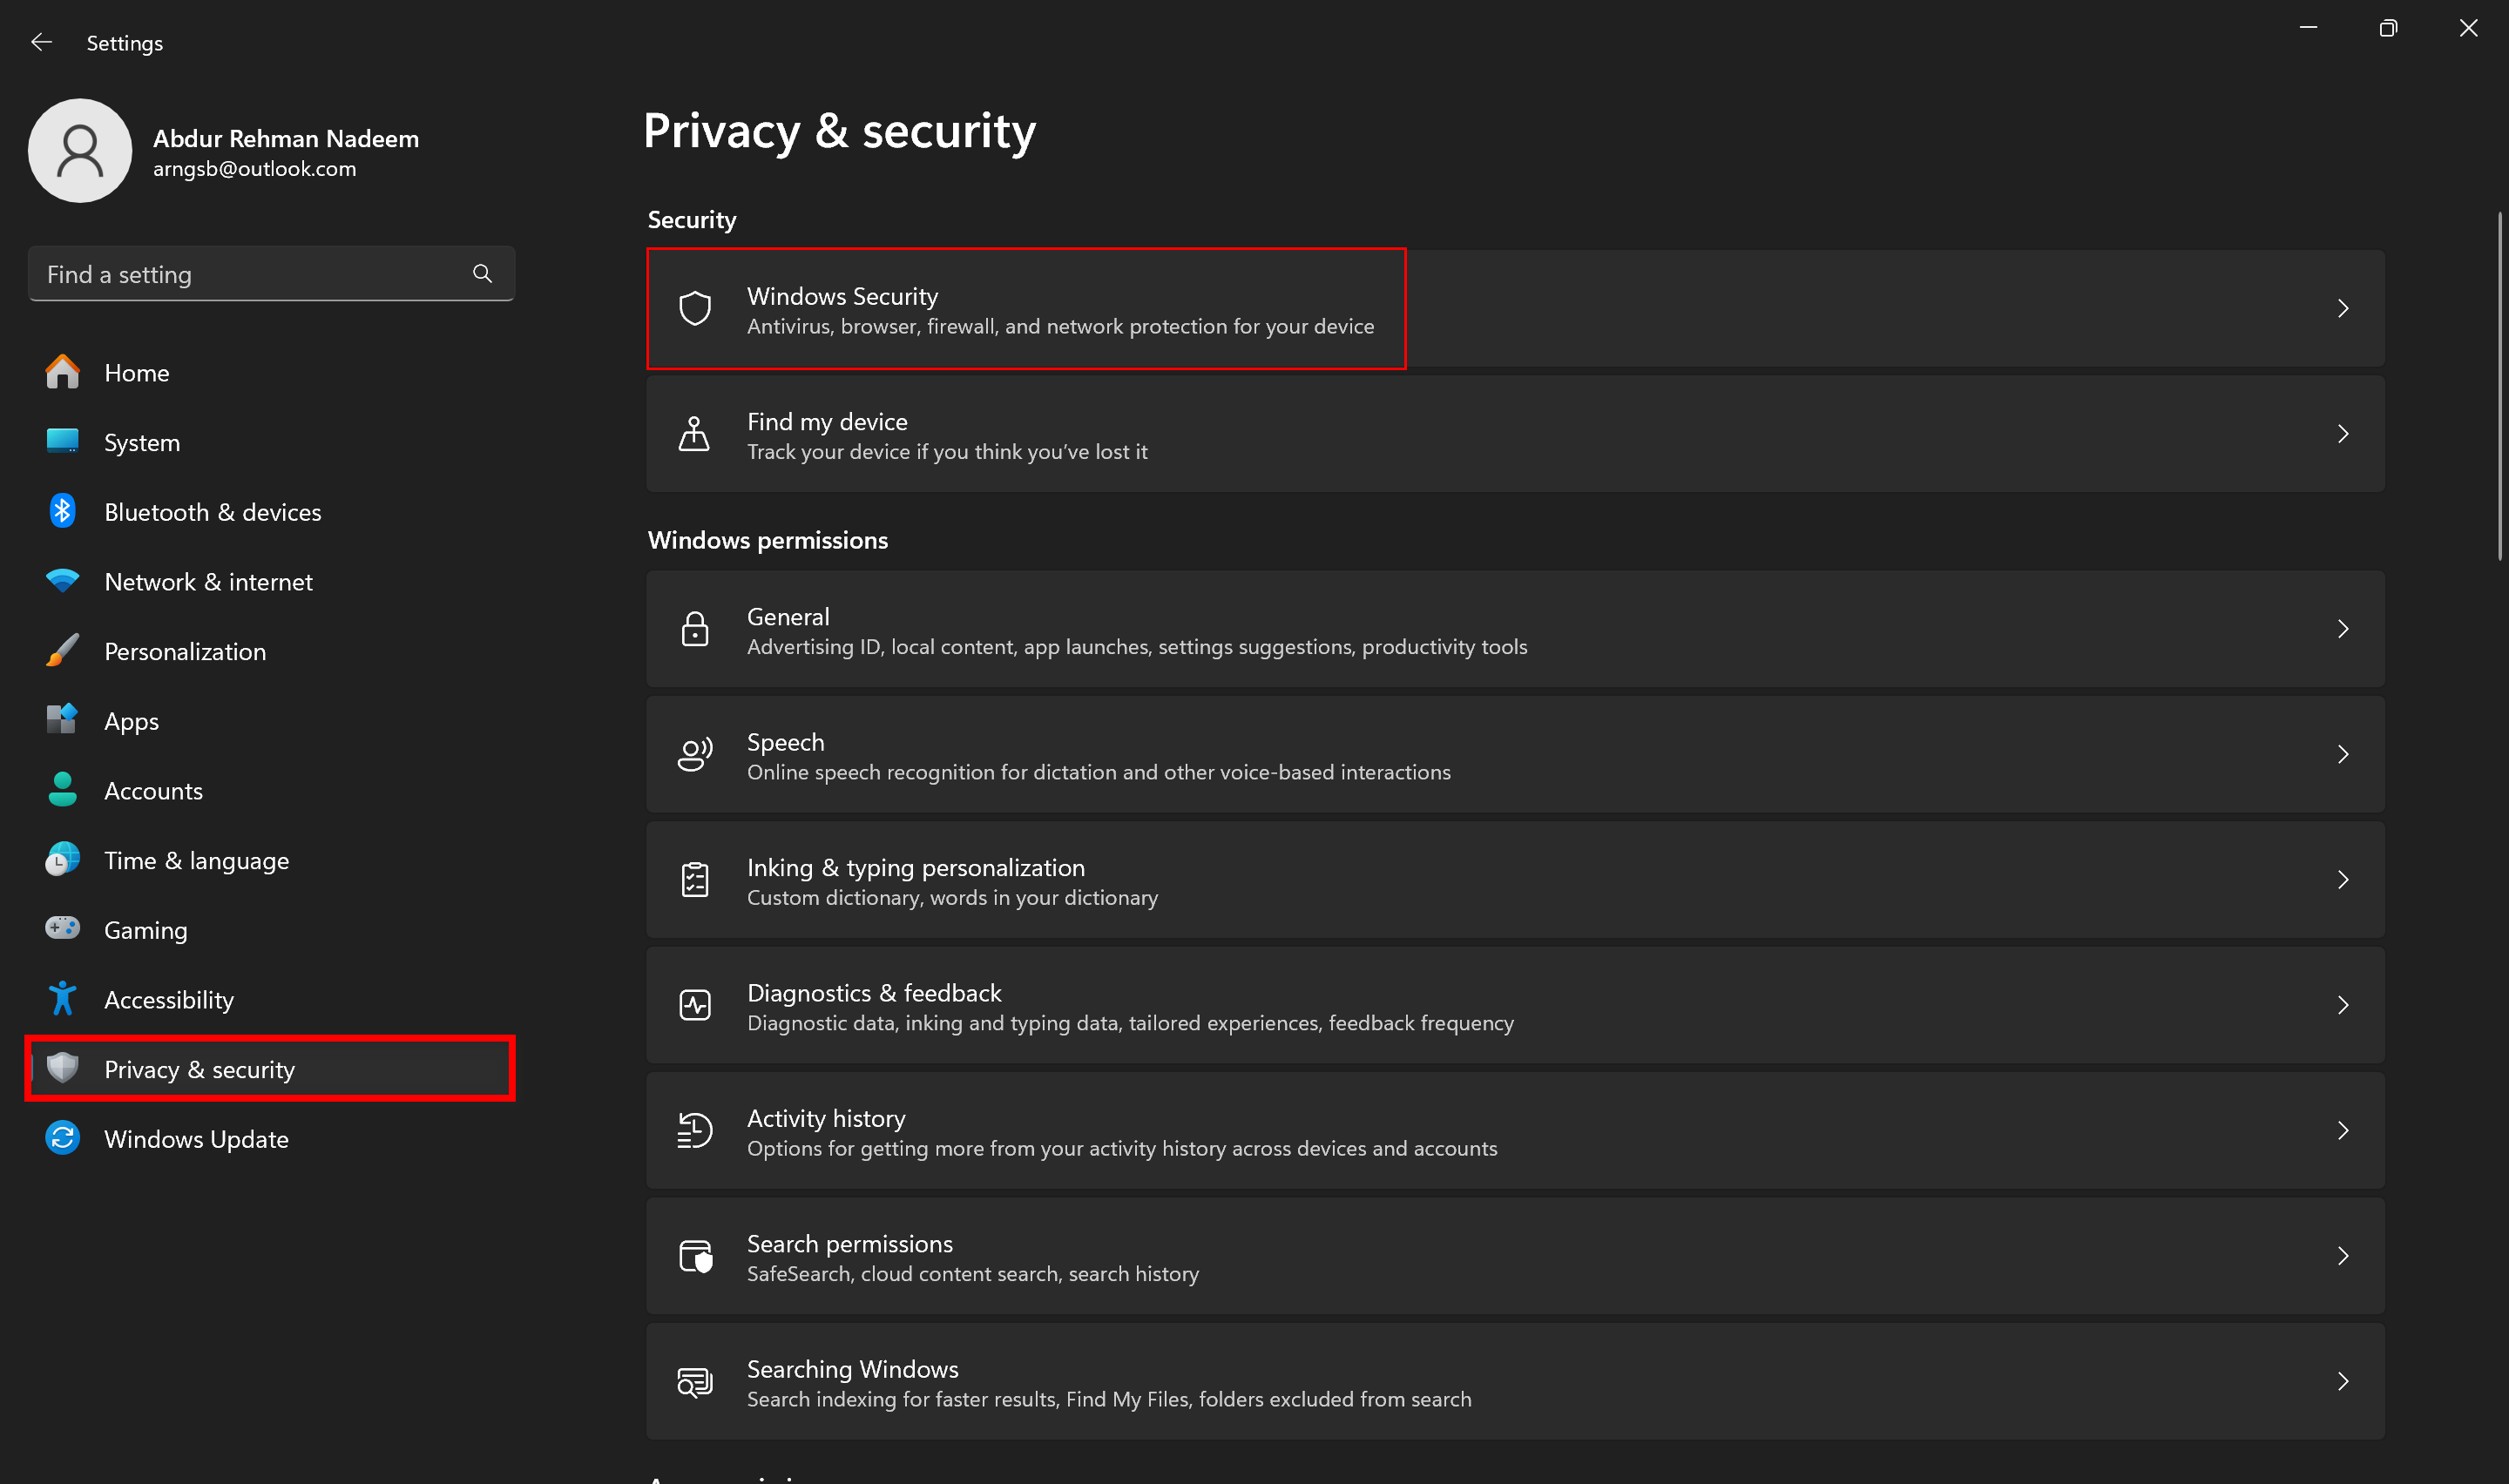Click the Find a setting search box
Image resolution: width=2509 pixels, height=1484 pixels.
(250, 274)
